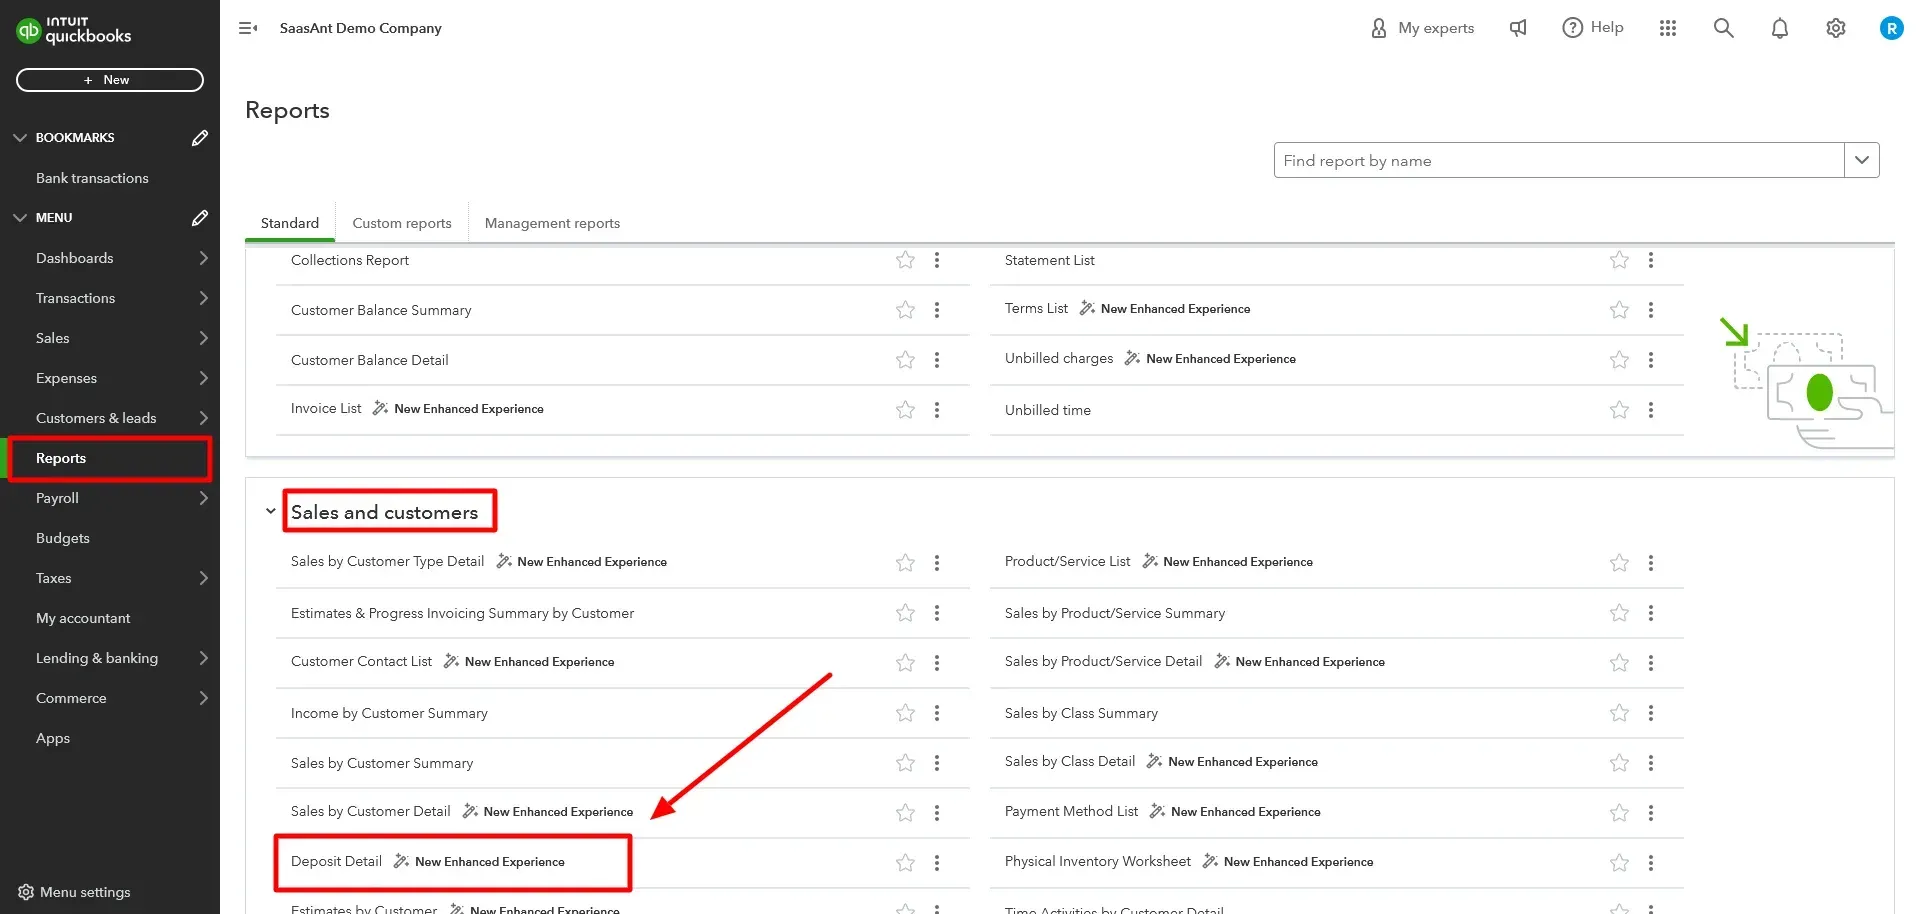Collapse the MENU section

coord(20,217)
